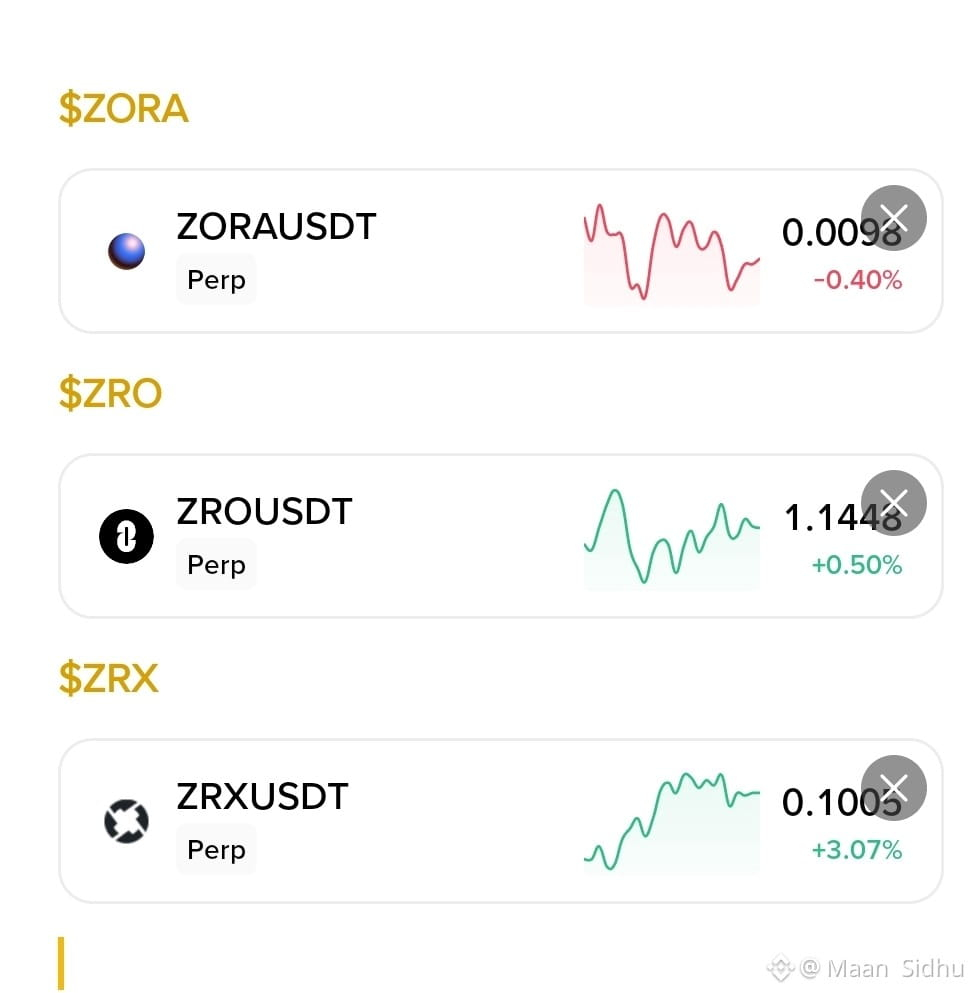Click the +3.07% change on ZRXUSDT
Screen dimensions: 972x993
click(x=857, y=849)
